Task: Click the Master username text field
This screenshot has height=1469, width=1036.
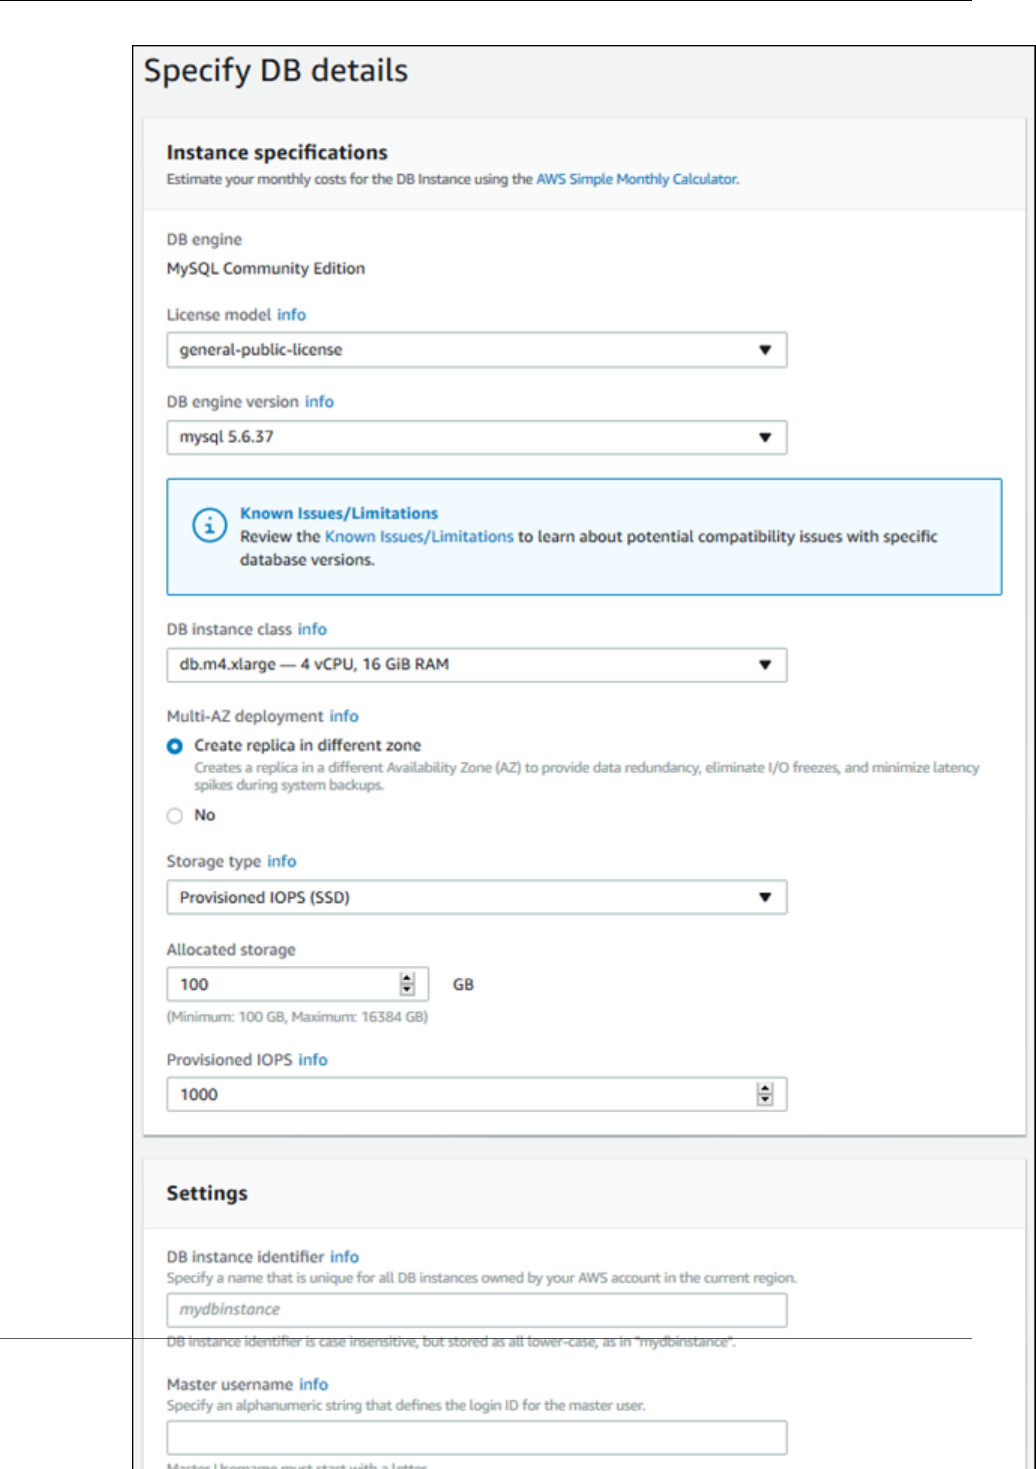Action: (476, 1438)
